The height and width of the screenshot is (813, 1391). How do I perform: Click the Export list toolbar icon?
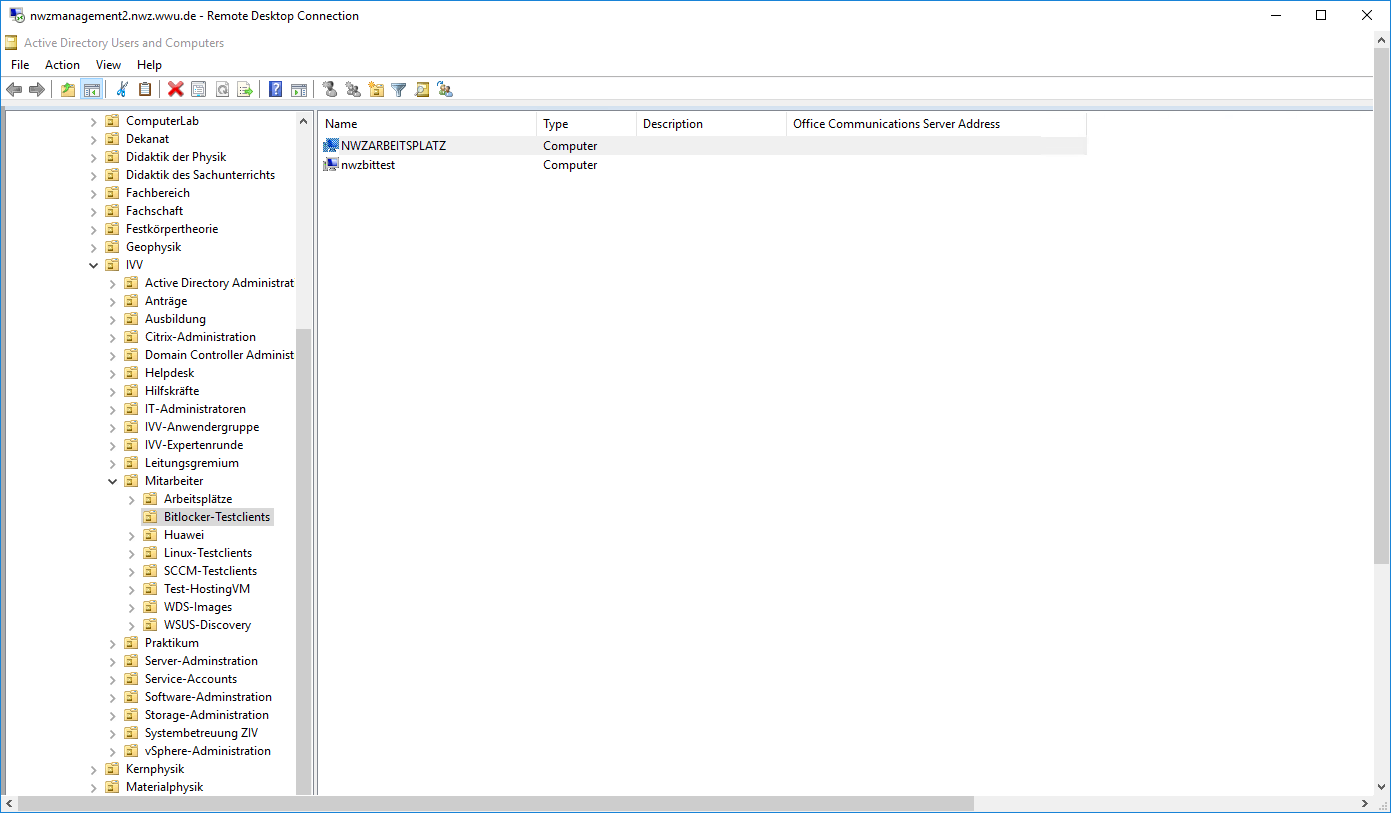(x=244, y=90)
